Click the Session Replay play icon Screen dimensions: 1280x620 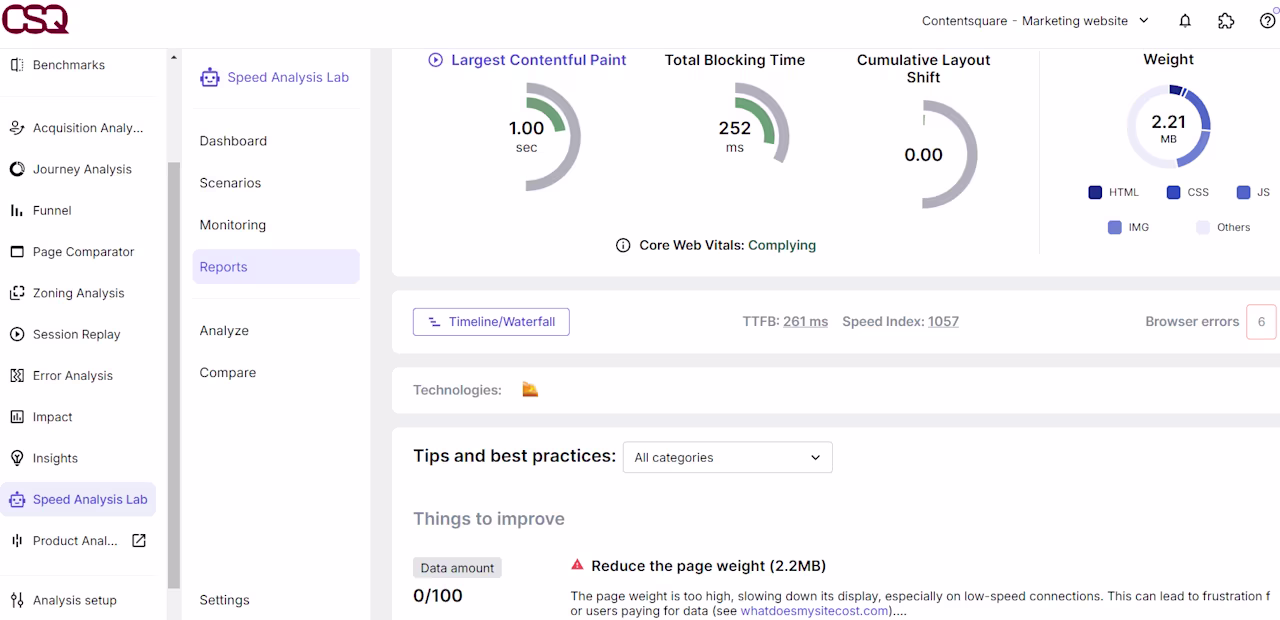coord(17,334)
